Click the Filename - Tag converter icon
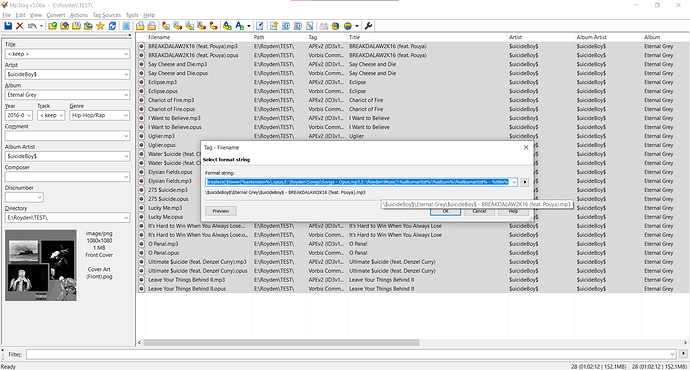Image resolution: width=690 pixels, height=370 pixels. point(178,26)
